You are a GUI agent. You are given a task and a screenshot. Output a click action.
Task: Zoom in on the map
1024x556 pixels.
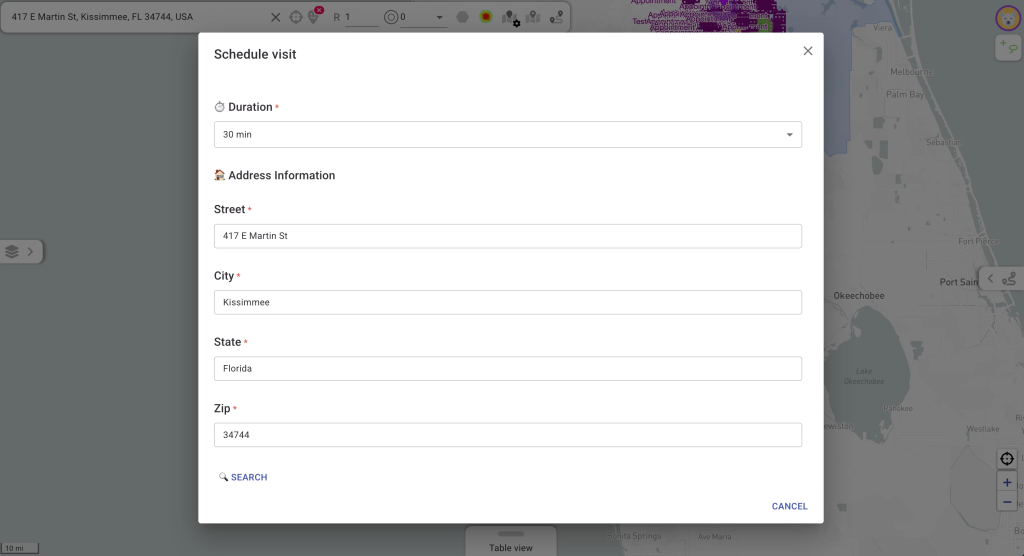coord(1007,482)
